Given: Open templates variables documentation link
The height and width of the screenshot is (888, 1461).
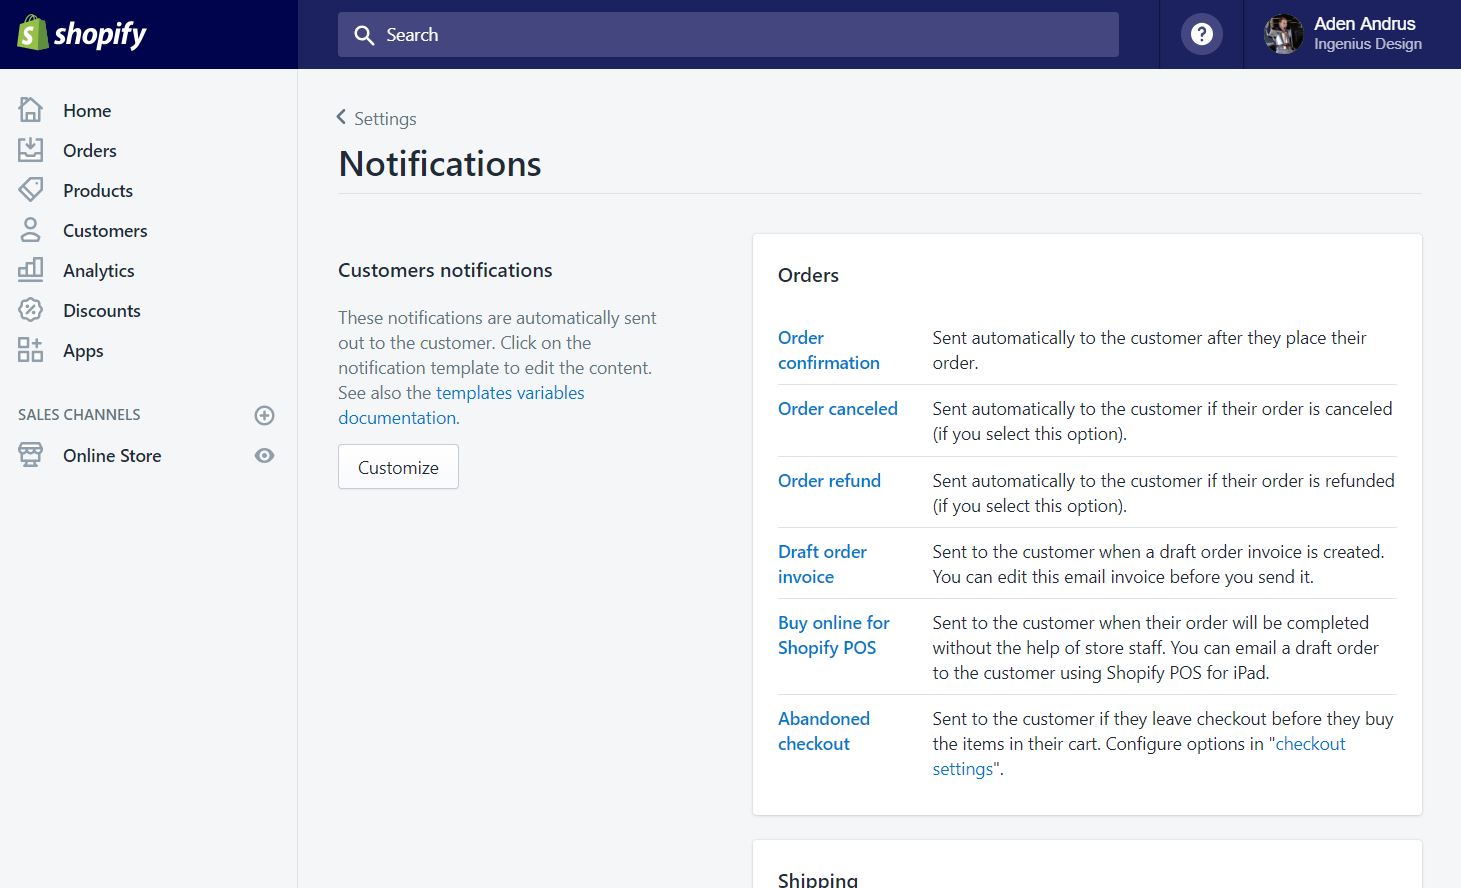Looking at the screenshot, I should 461,405.
